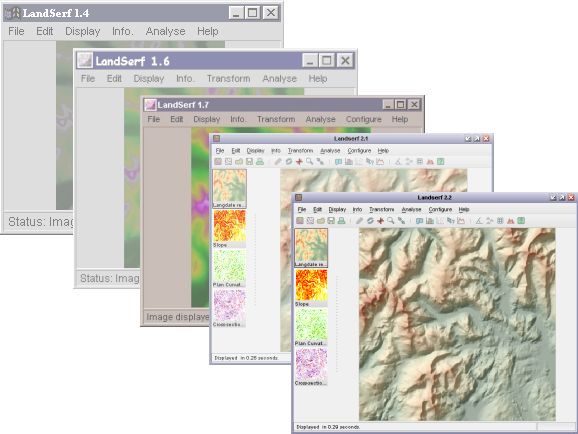
Task: Select the red cross pointer tool in Landserf 2.2
Action: coord(380,221)
